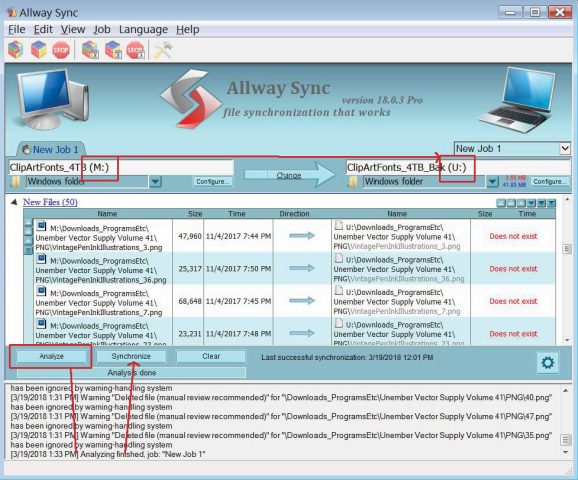Click the left folder icon beside Windows folder
Screen dimensions: 578x480
[15, 182]
